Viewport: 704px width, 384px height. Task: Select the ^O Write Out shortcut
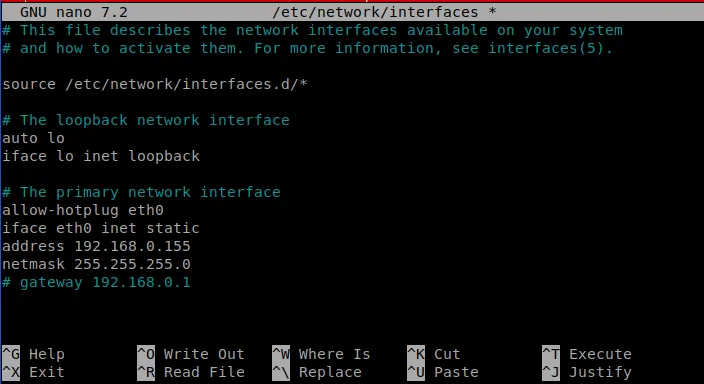pyautogui.click(x=191, y=354)
